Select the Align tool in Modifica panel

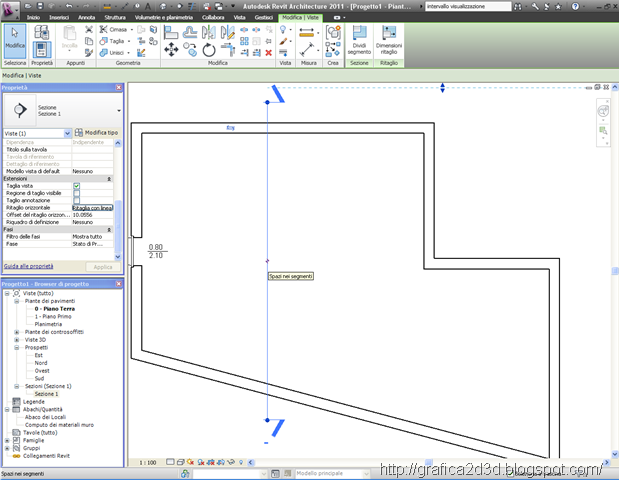[x=171, y=32]
